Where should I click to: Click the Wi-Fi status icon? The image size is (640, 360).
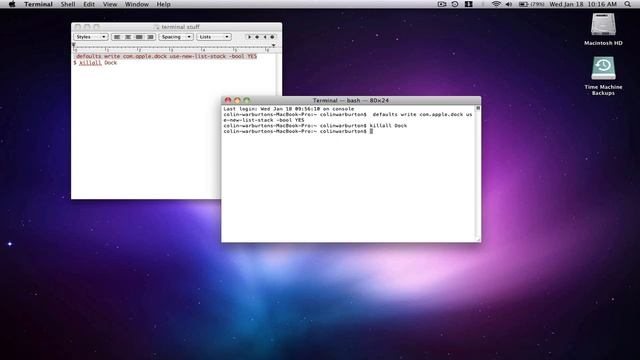[x=496, y=4]
